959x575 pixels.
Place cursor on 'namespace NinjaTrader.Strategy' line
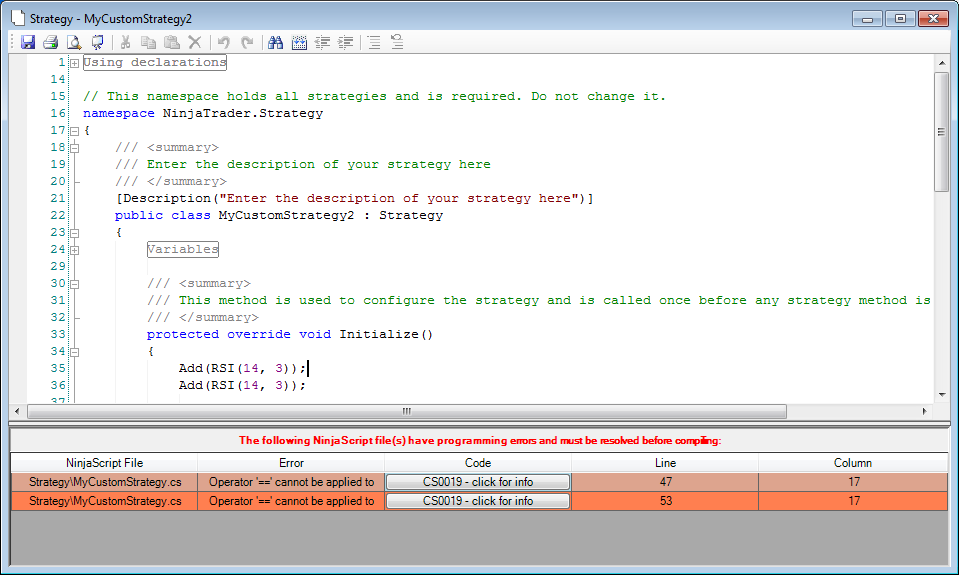tap(203, 113)
